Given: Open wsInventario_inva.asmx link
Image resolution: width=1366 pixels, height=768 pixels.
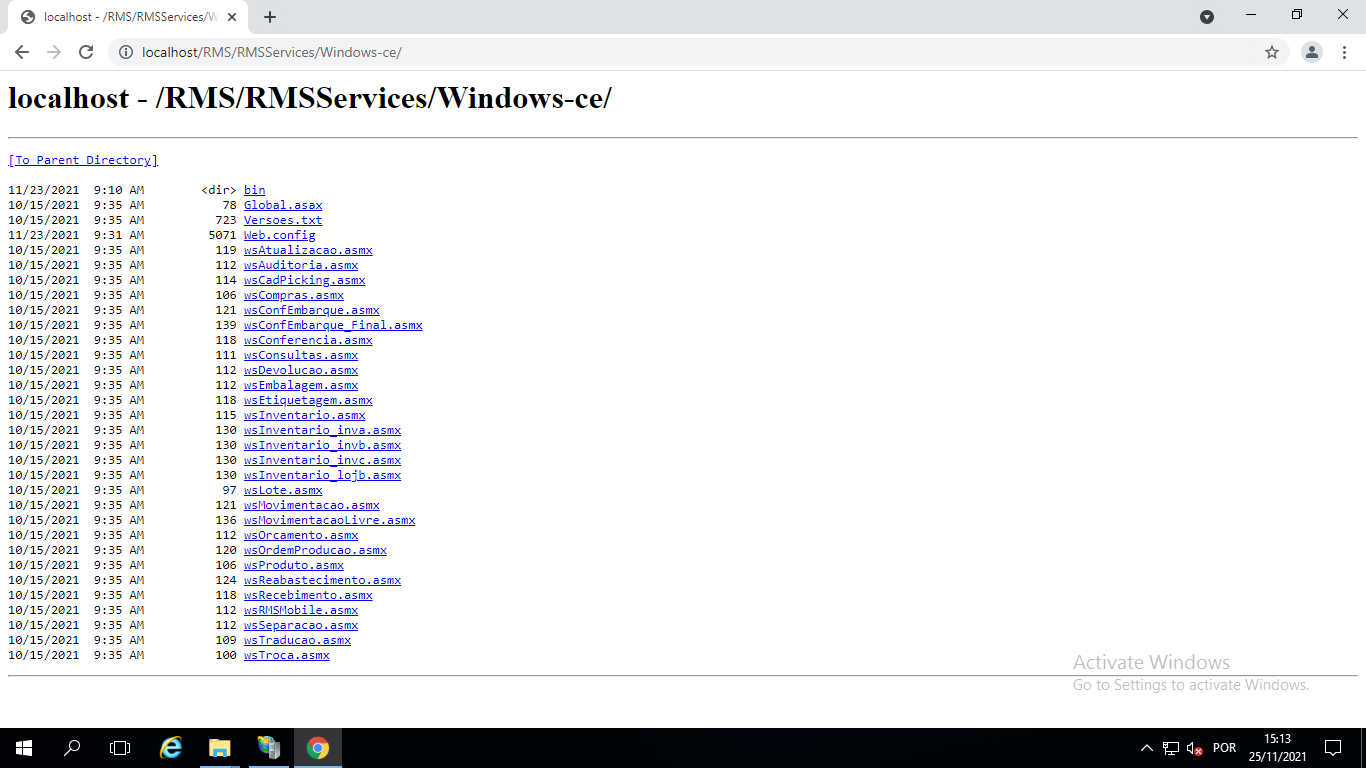Looking at the screenshot, I should coord(322,430).
